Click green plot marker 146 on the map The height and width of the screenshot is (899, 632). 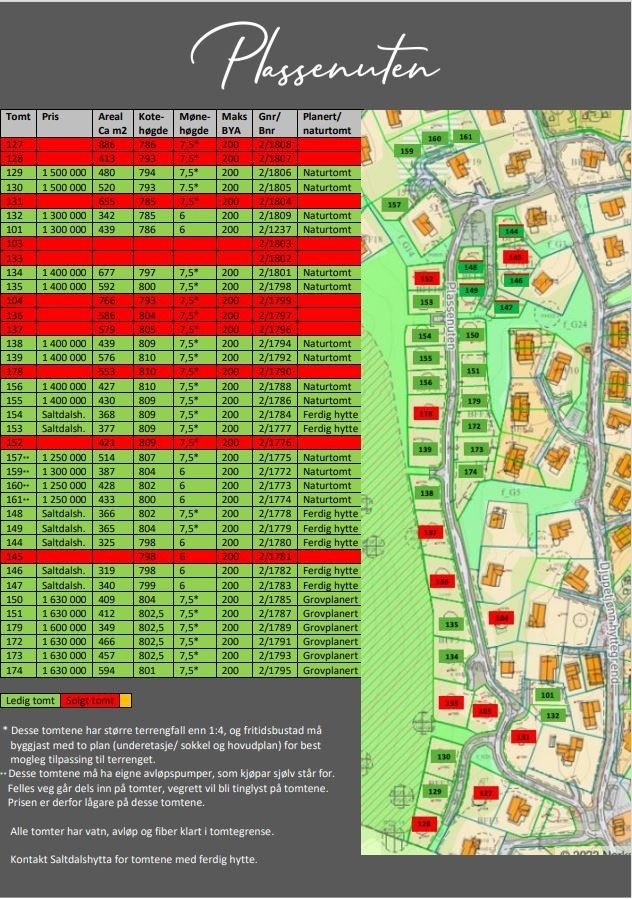(516, 280)
